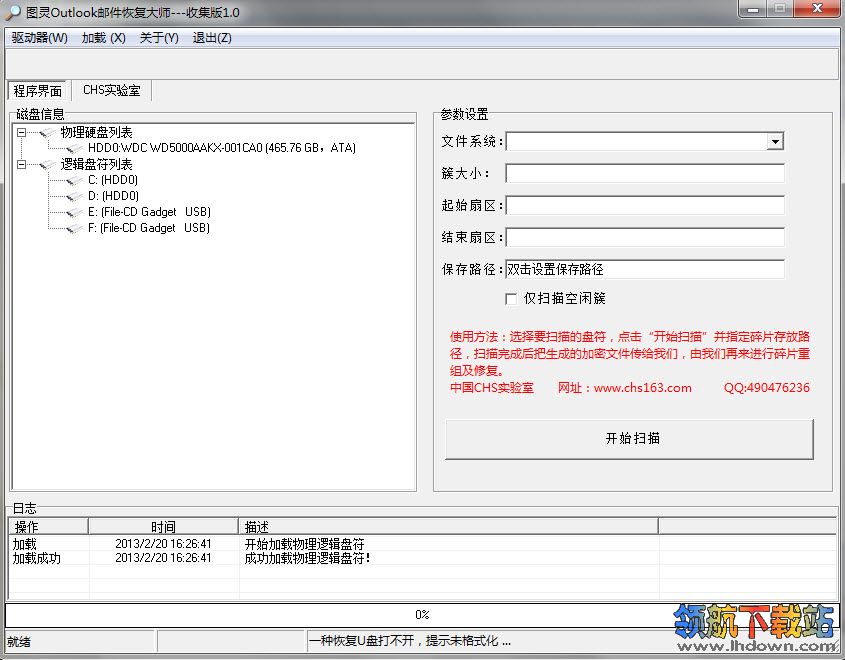Image resolution: width=845 pixels, height=660 pixels.
Task: Click the 操作 column header in log
Action: tap(48, 526)
